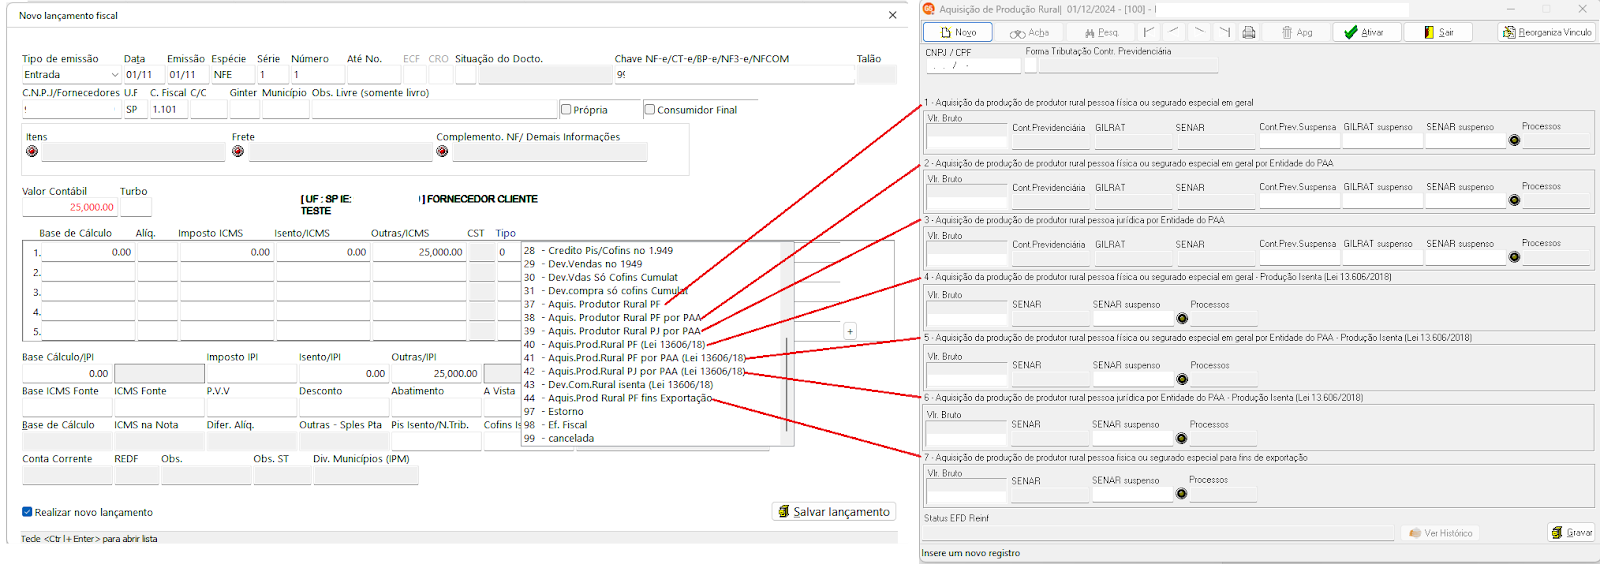This screenshot has height=568, width=1600.
Task: Uncheck Realizar novo lançamento checkbox
Action: (x=28, y=512)
